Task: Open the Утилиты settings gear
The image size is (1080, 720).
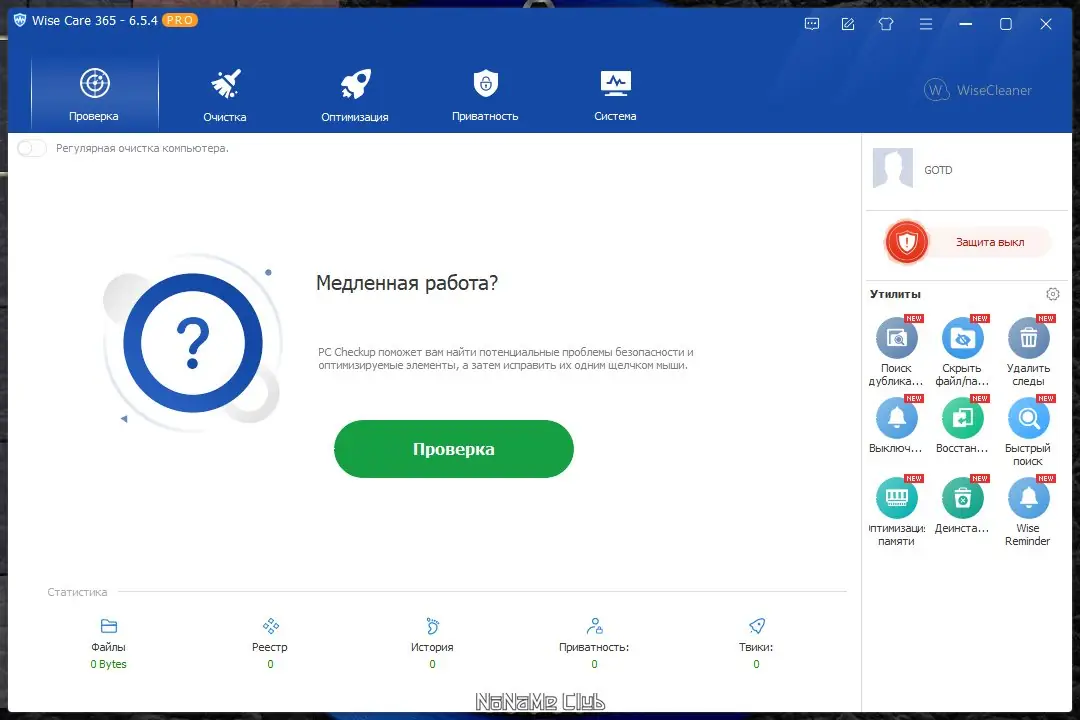Action: [1052, 293]
